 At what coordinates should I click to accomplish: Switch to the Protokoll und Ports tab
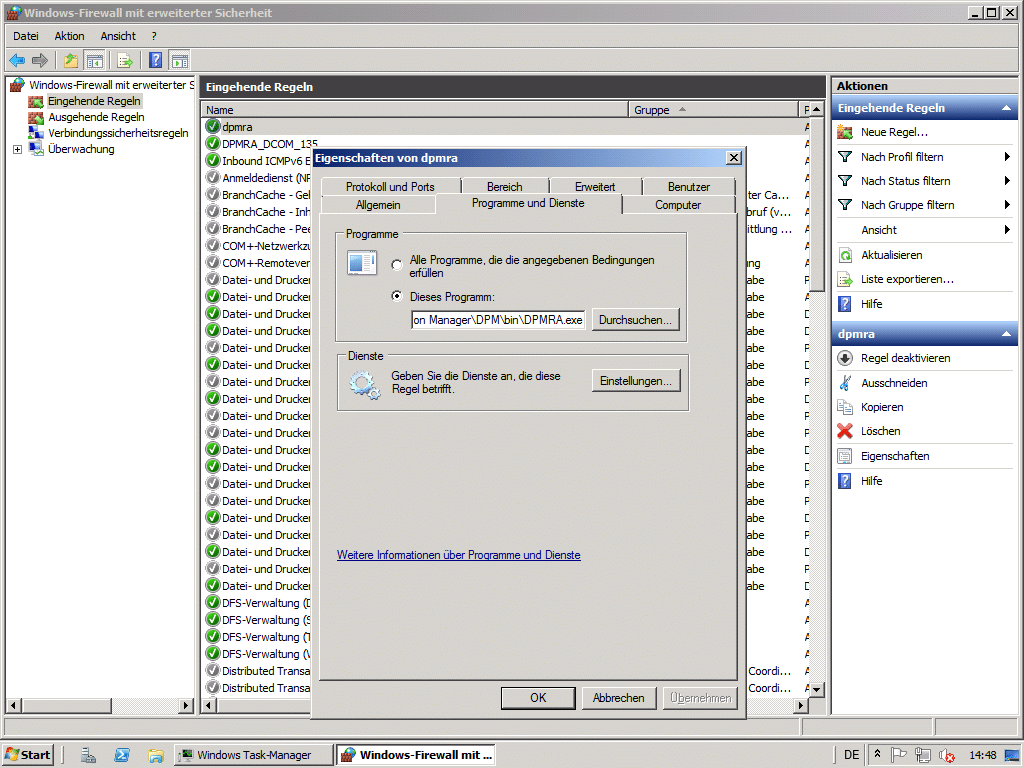click(390, 187)
